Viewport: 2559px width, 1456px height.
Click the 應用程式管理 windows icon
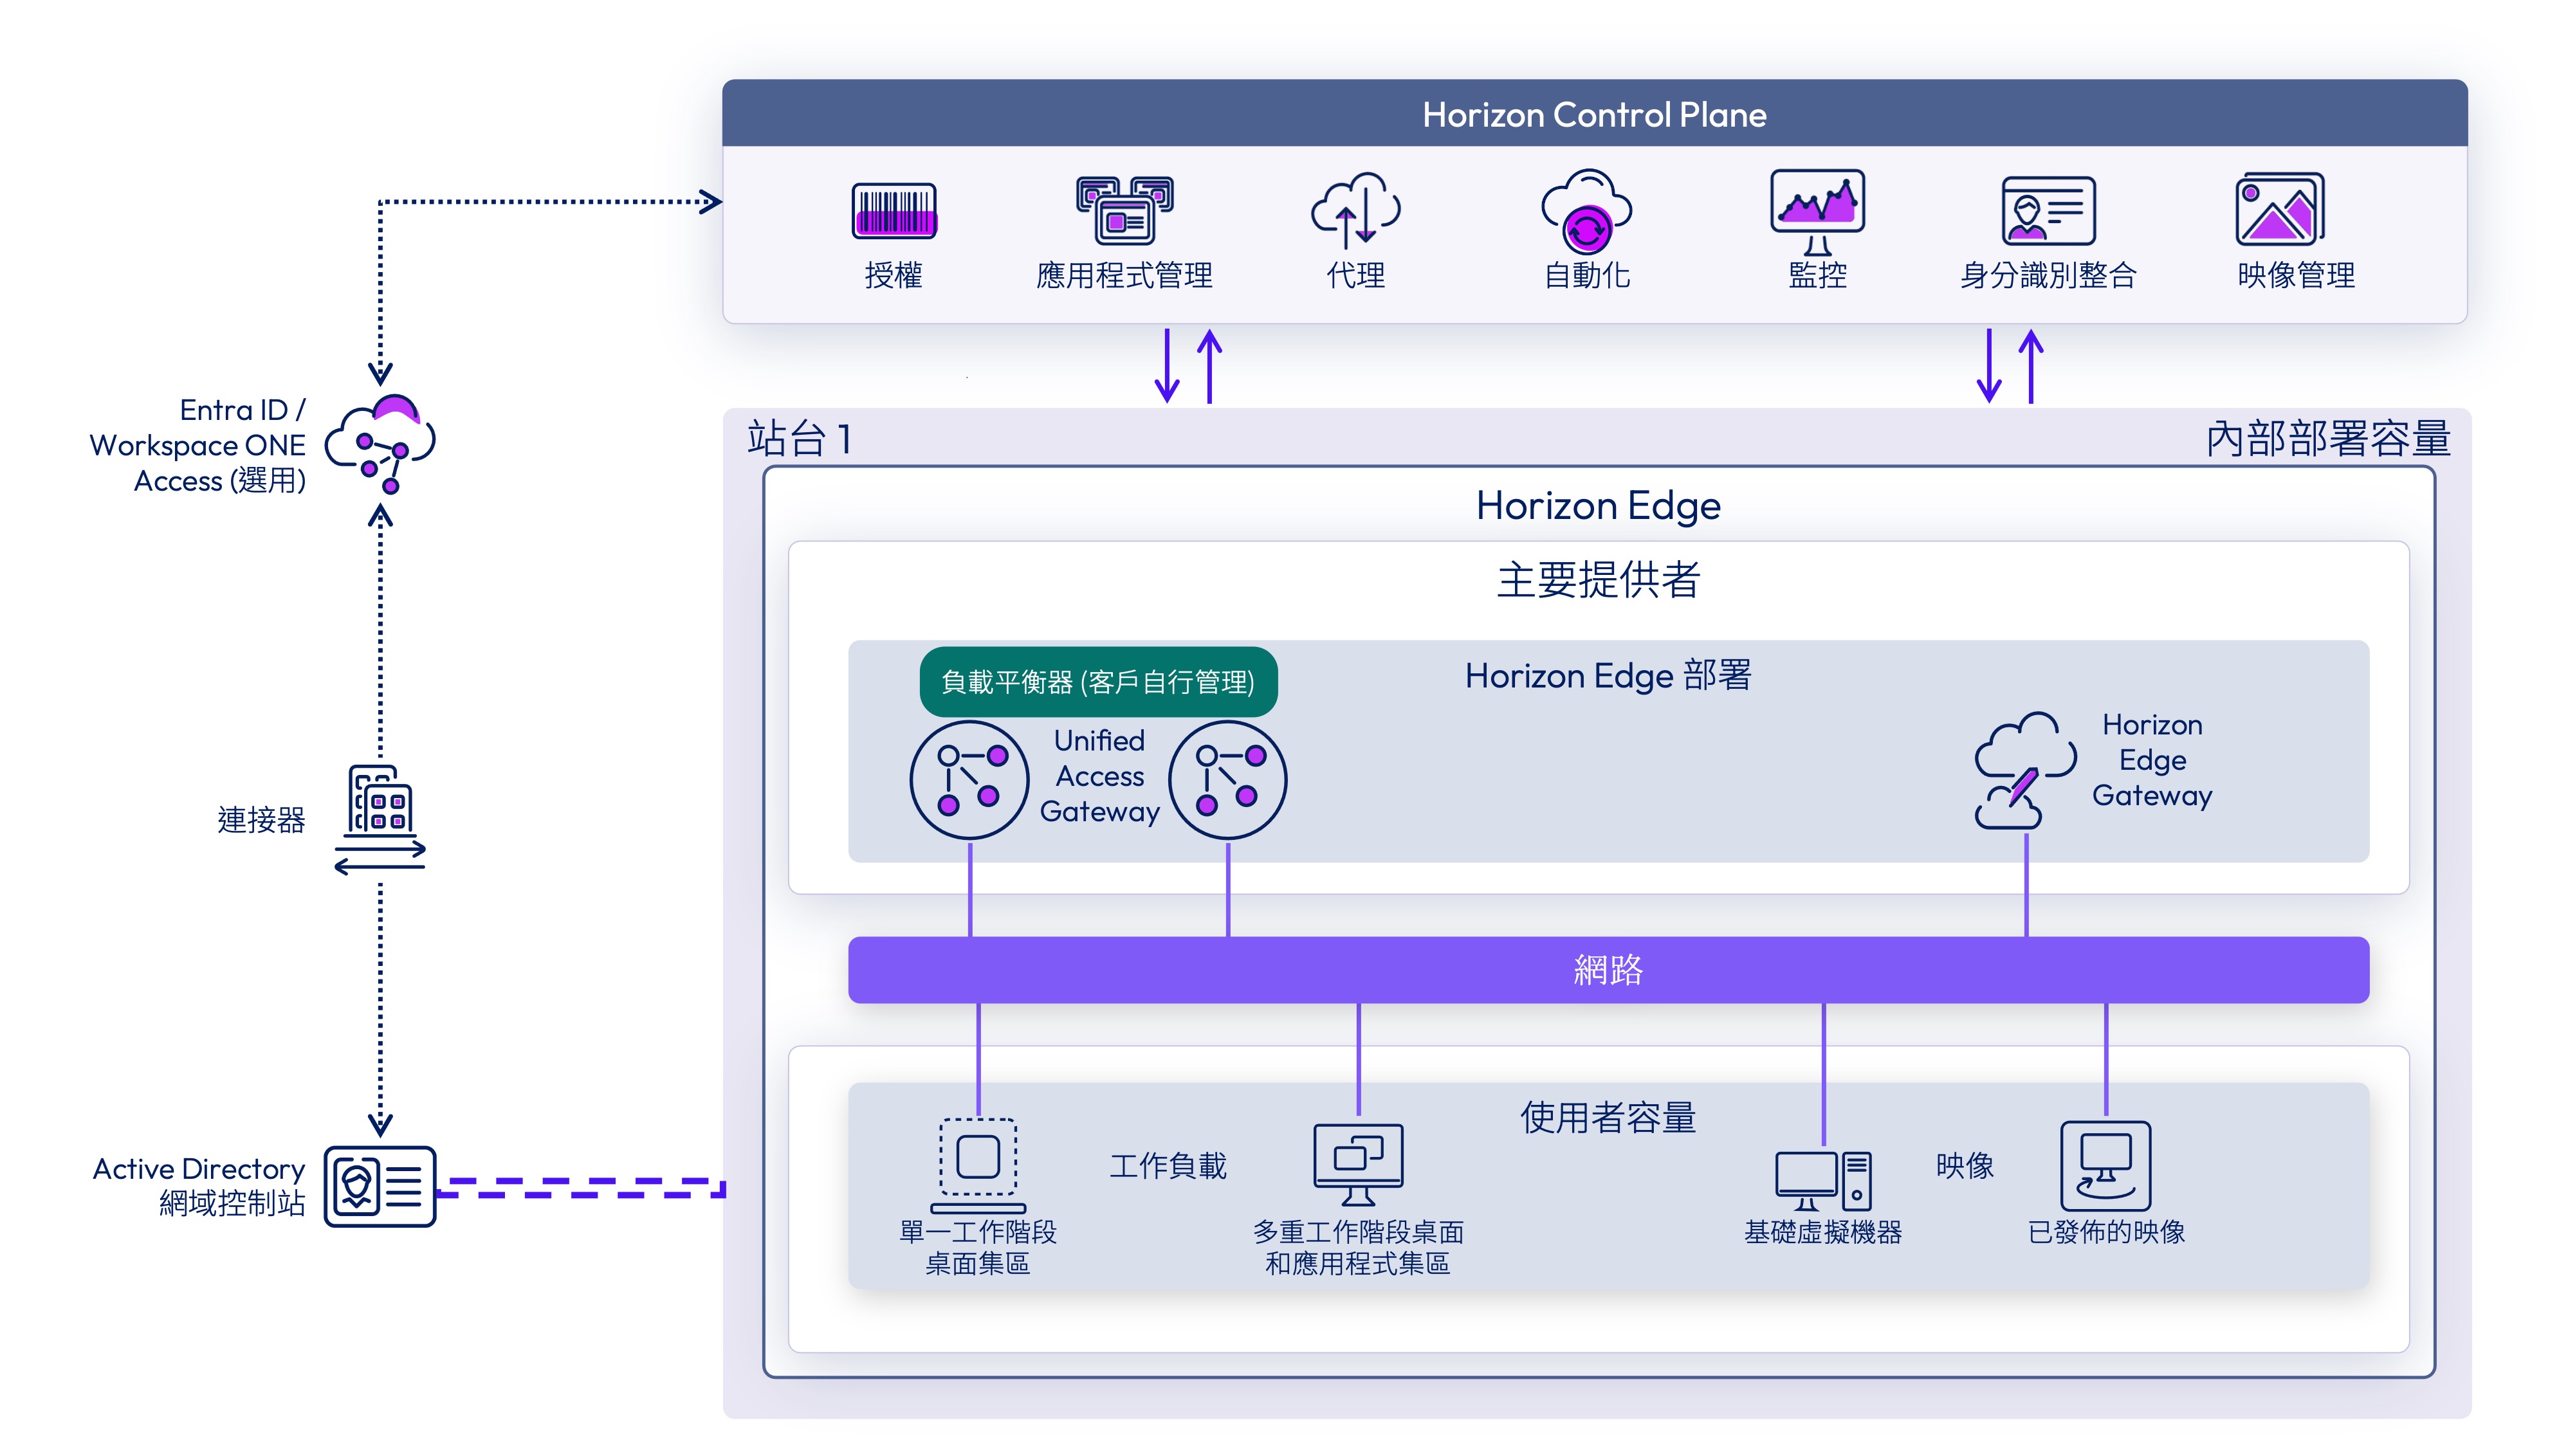click(1125, 210)
